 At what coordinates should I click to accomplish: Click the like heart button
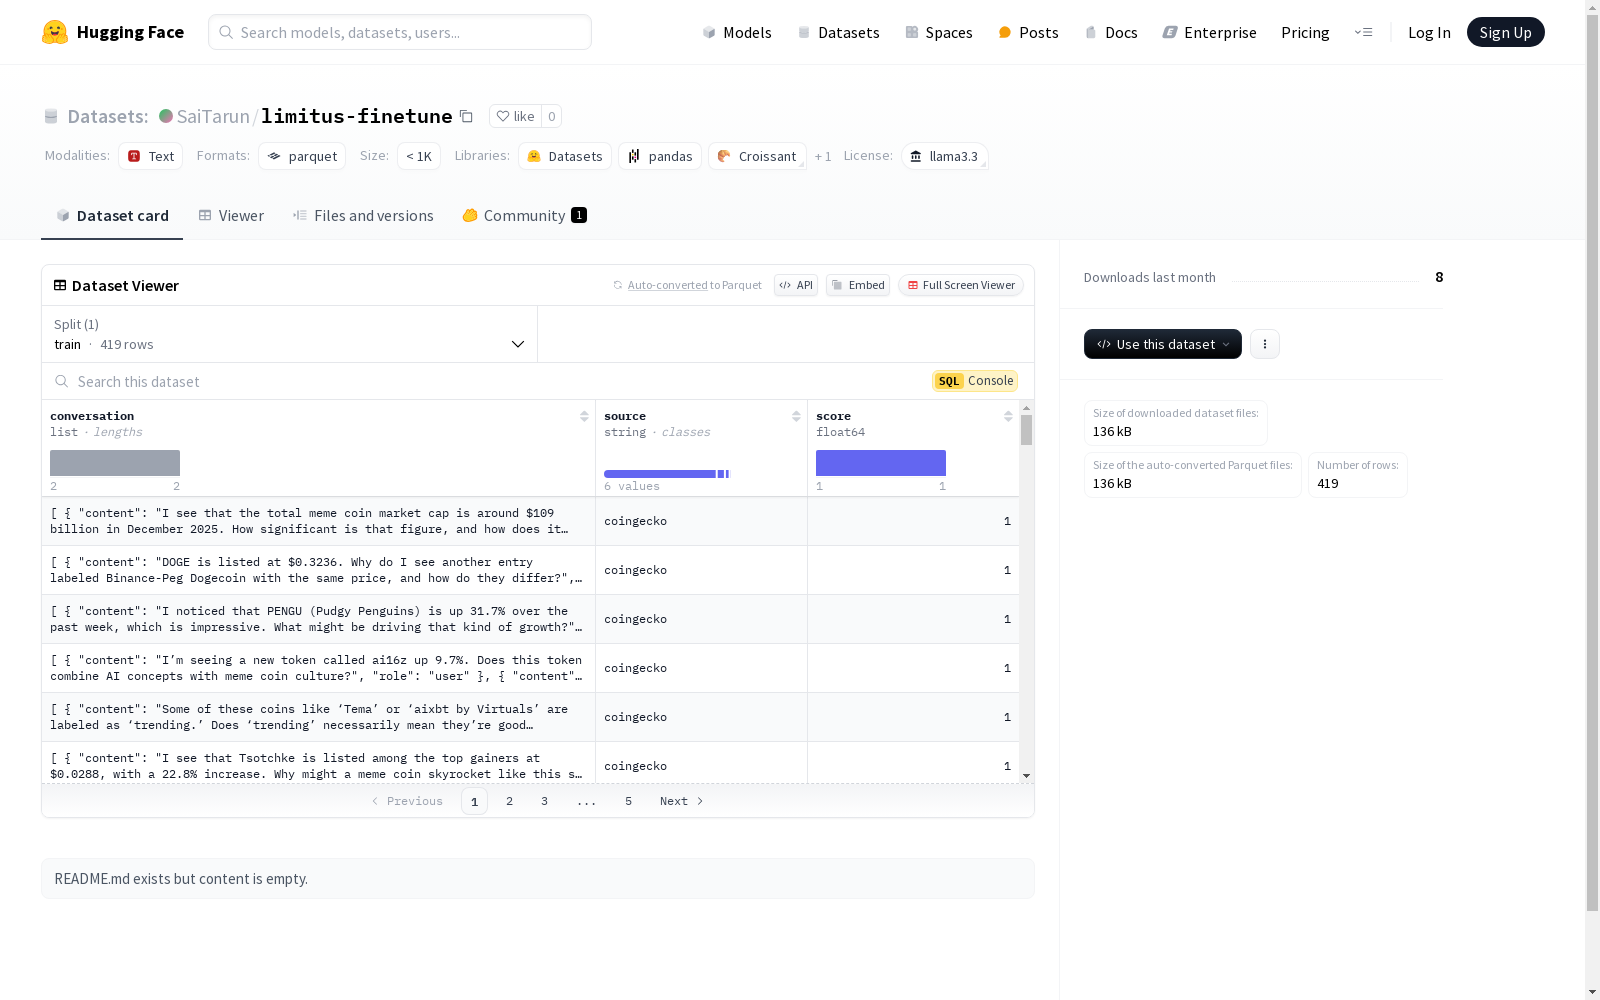(515, 116)
